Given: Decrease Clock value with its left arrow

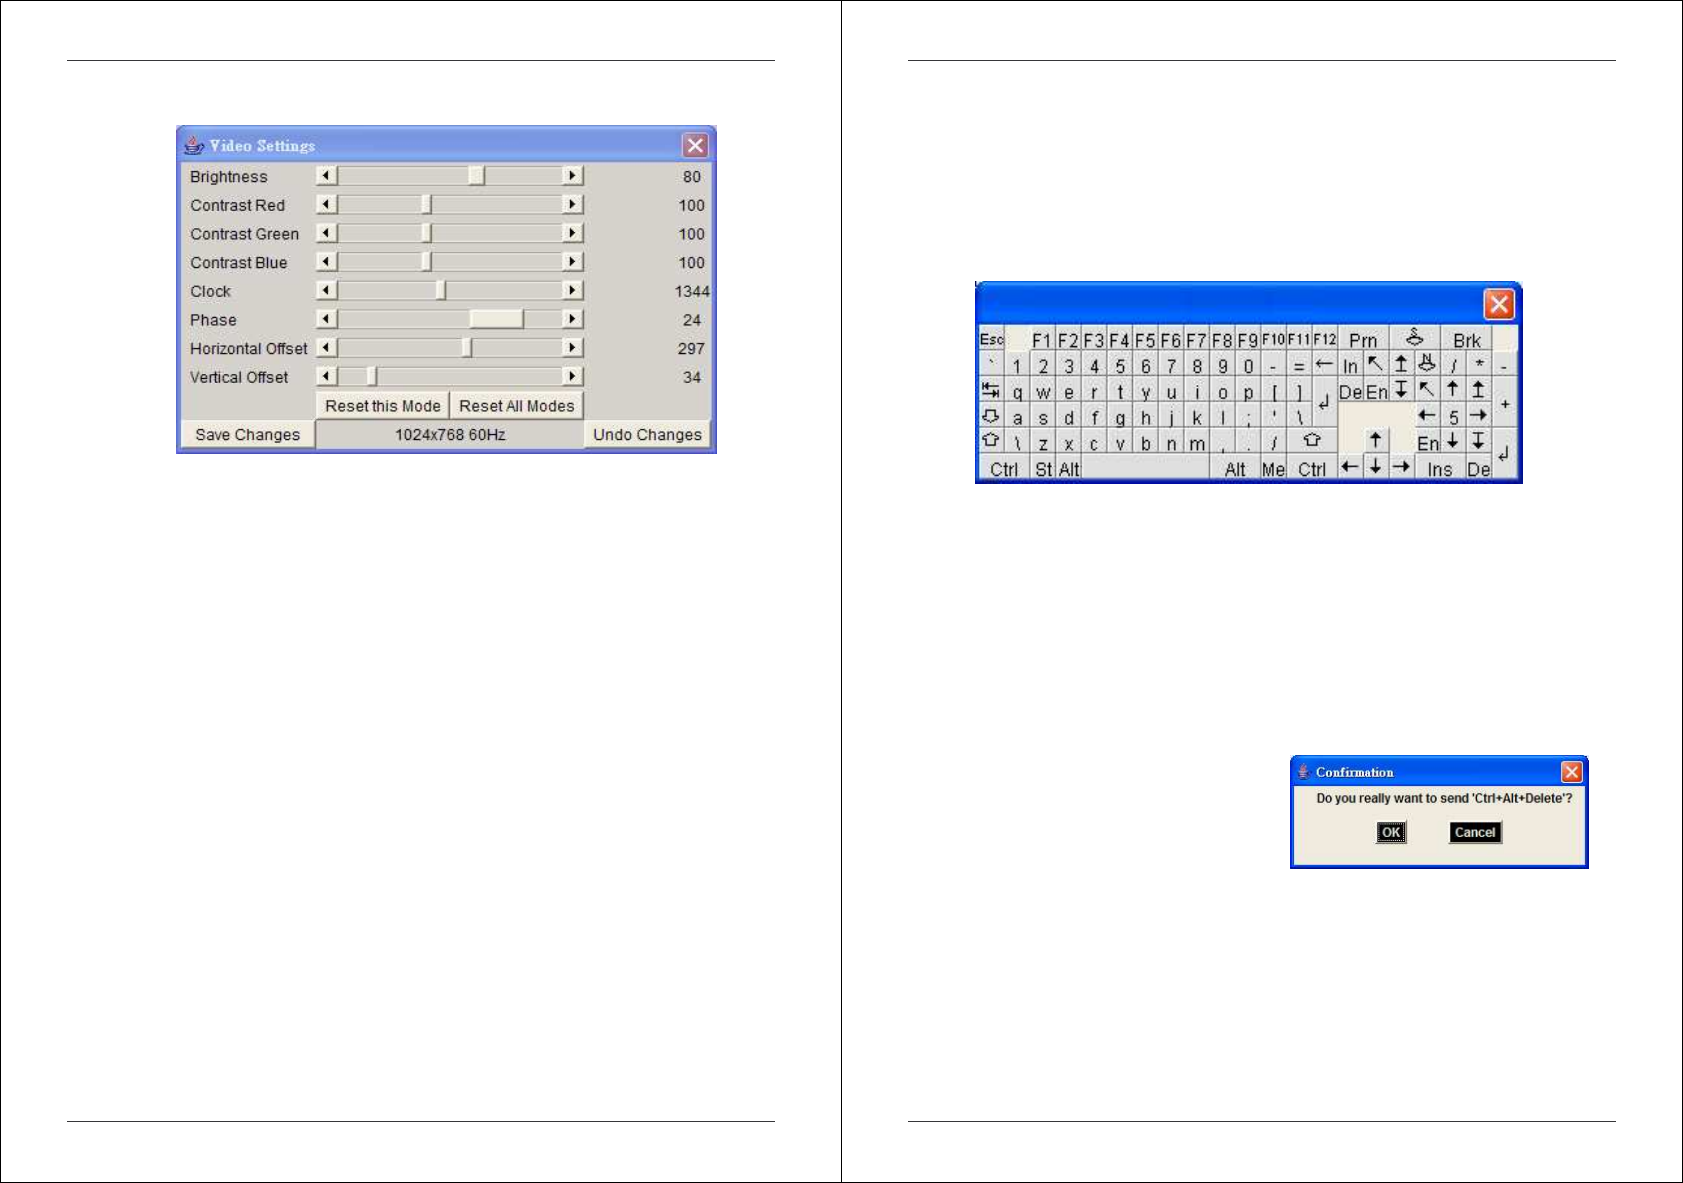Looking at the screenshot, I should click(326, 291).
